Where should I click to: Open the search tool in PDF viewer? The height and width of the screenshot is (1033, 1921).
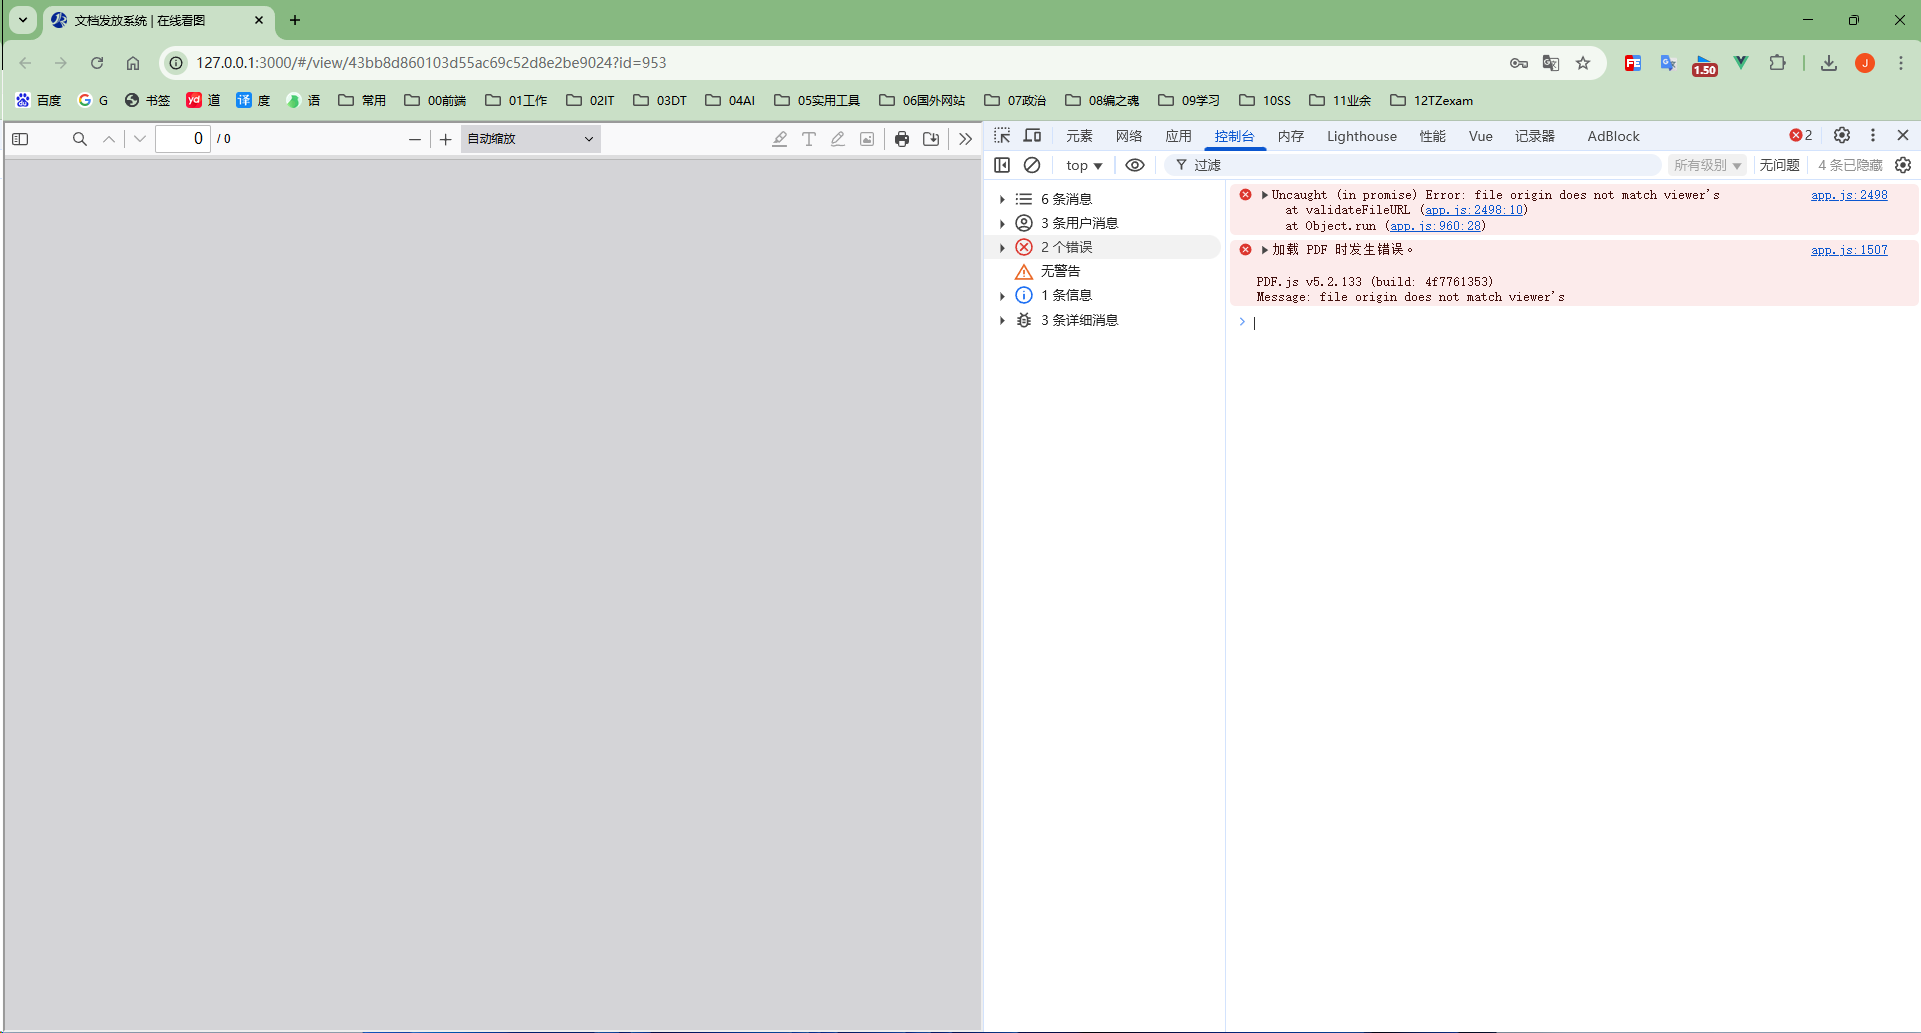[79, 139]
